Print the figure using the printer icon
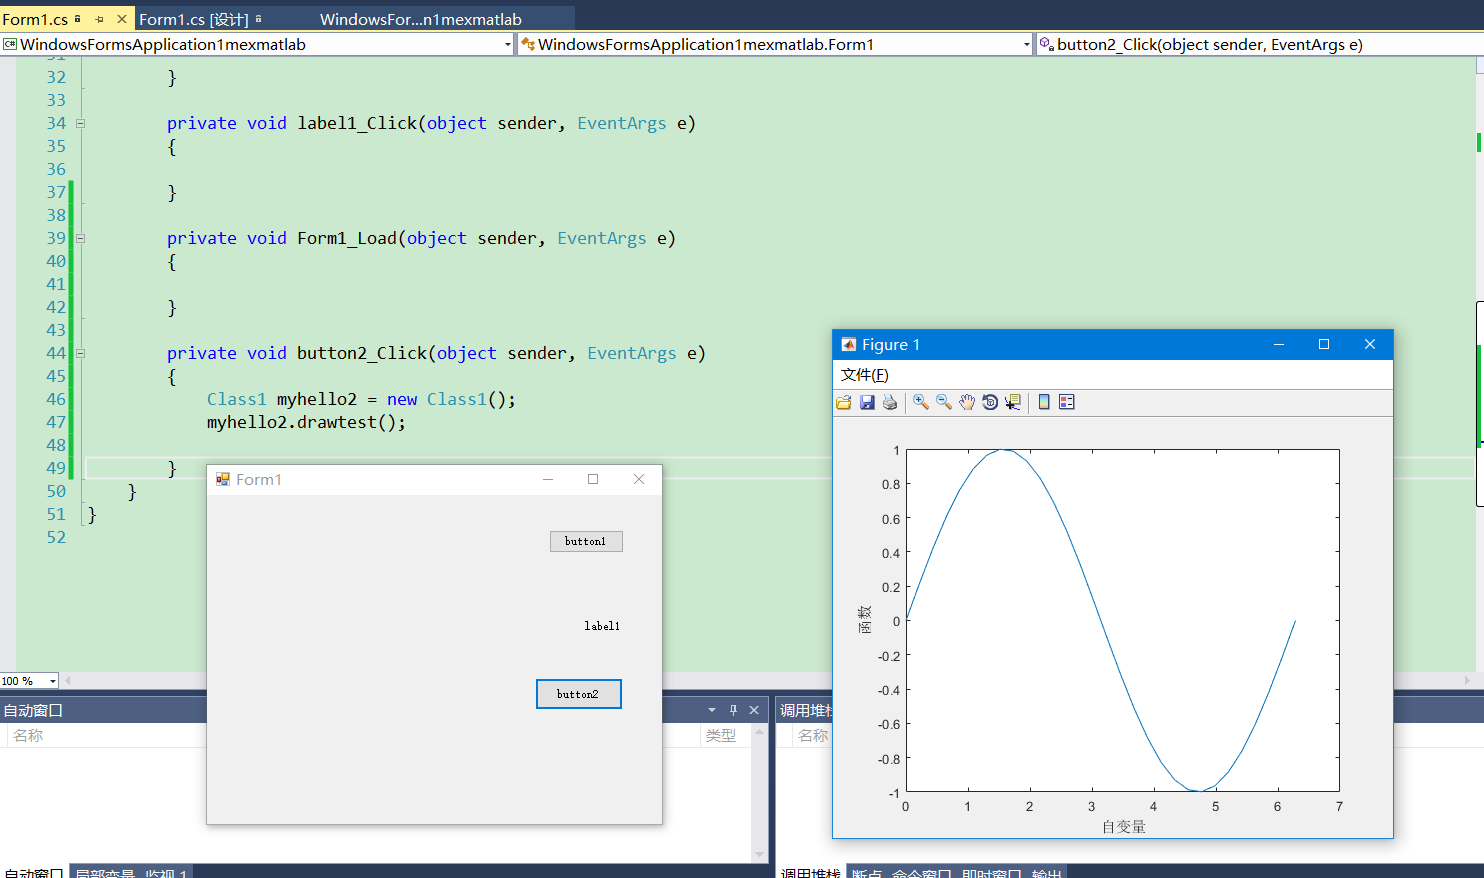This screenshot has height=878, width=1484. pos(890,402)
